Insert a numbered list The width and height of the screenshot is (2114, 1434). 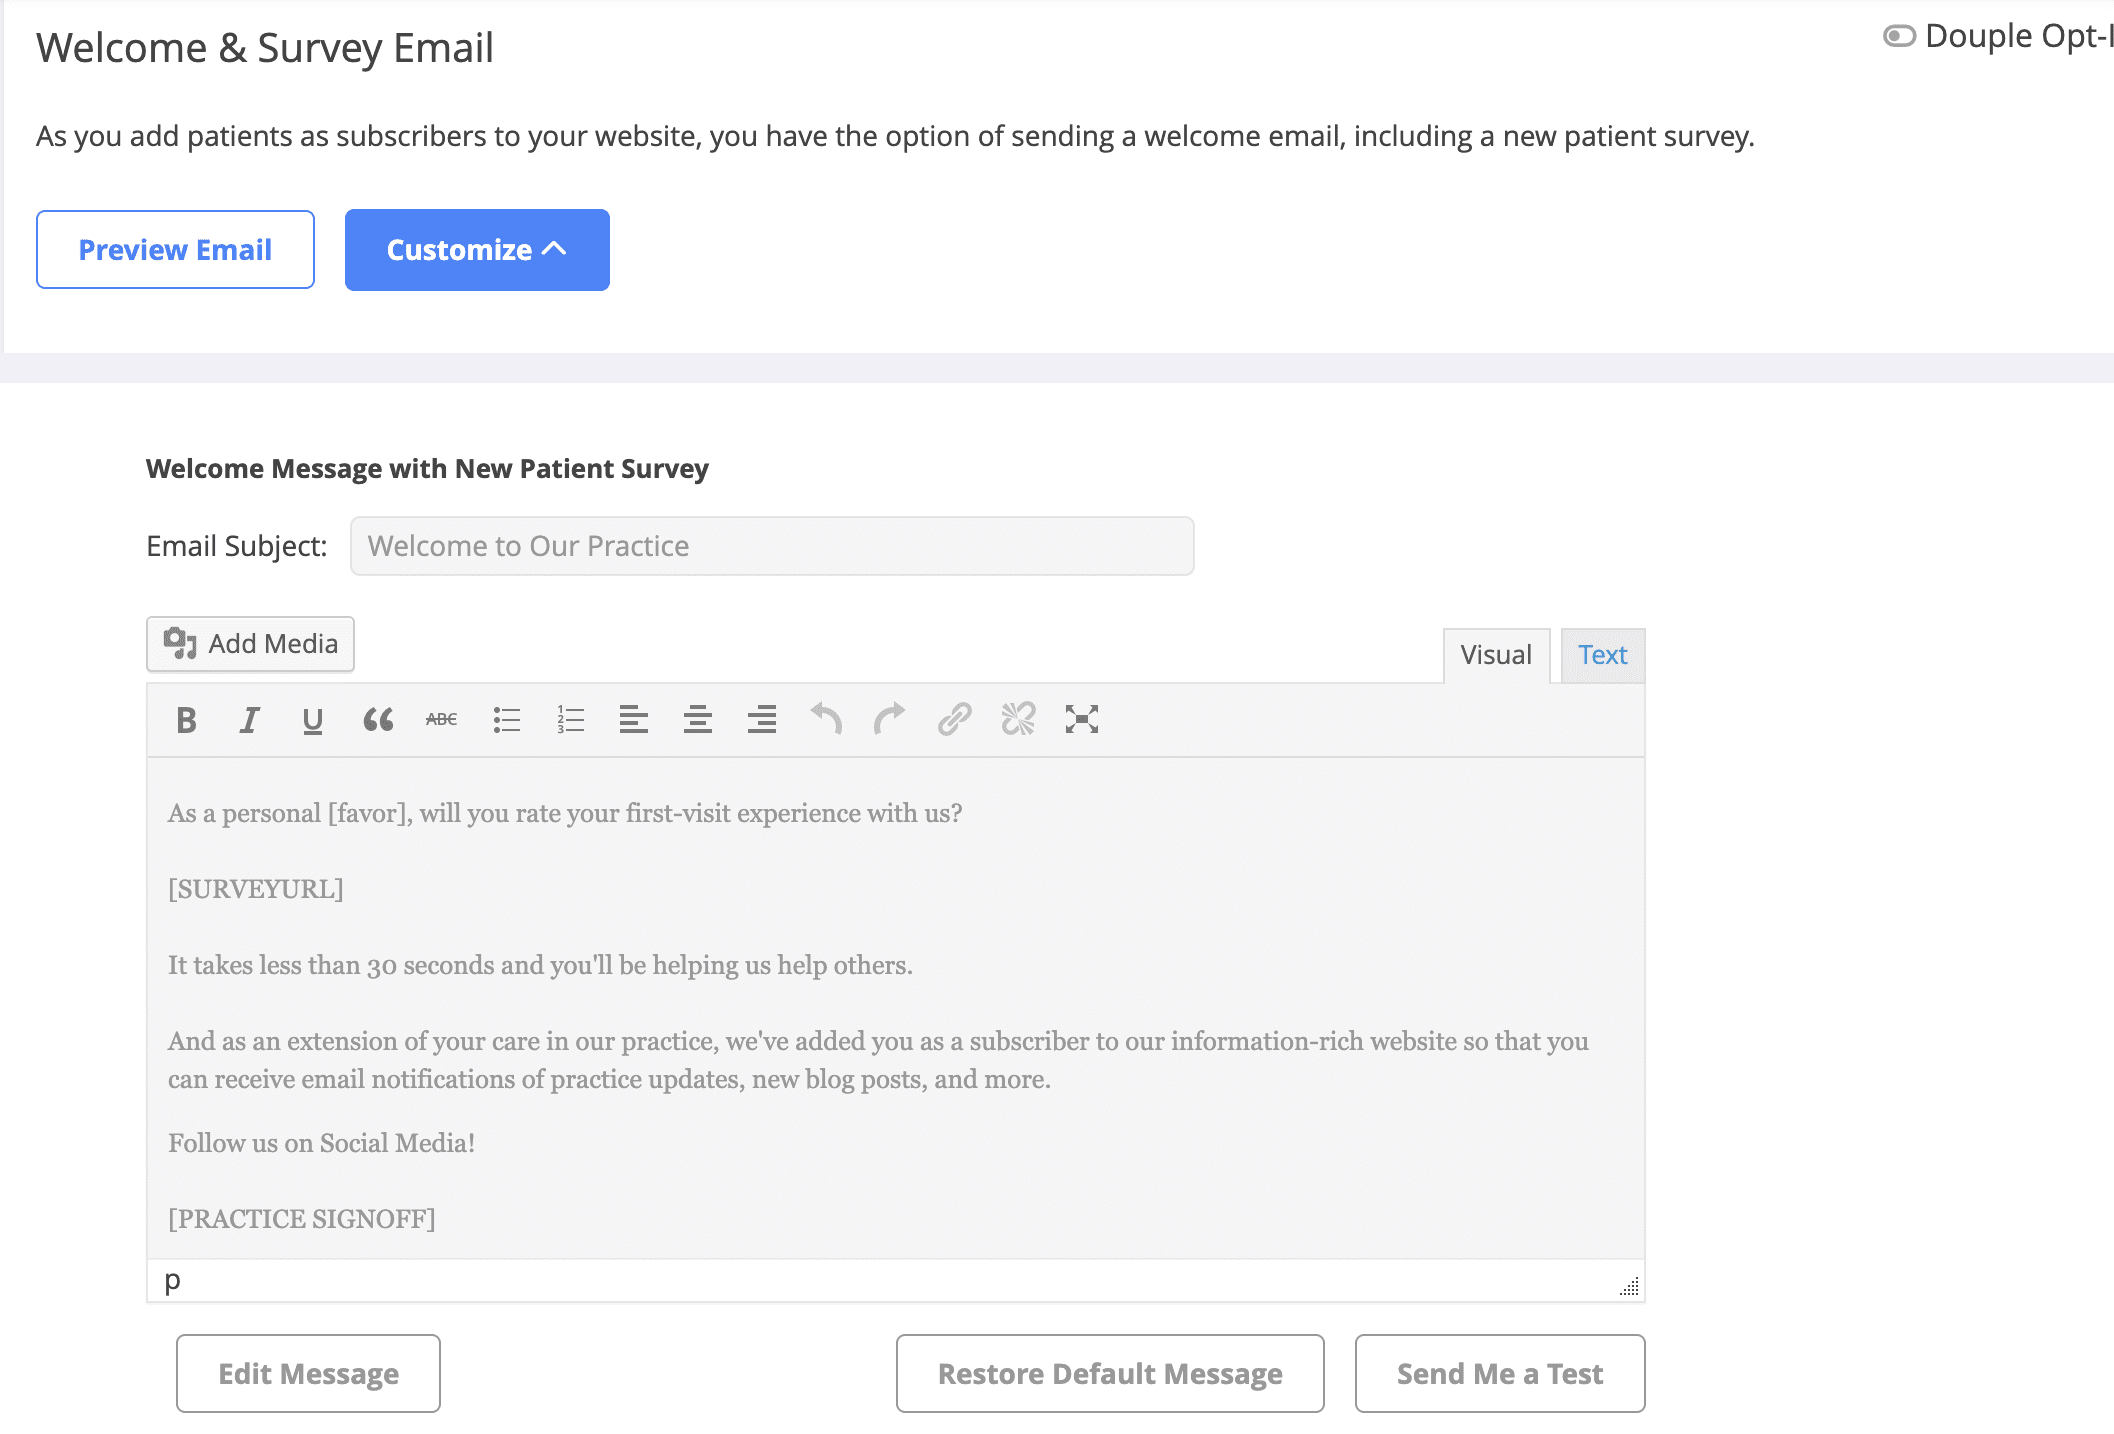pos(570,720)
